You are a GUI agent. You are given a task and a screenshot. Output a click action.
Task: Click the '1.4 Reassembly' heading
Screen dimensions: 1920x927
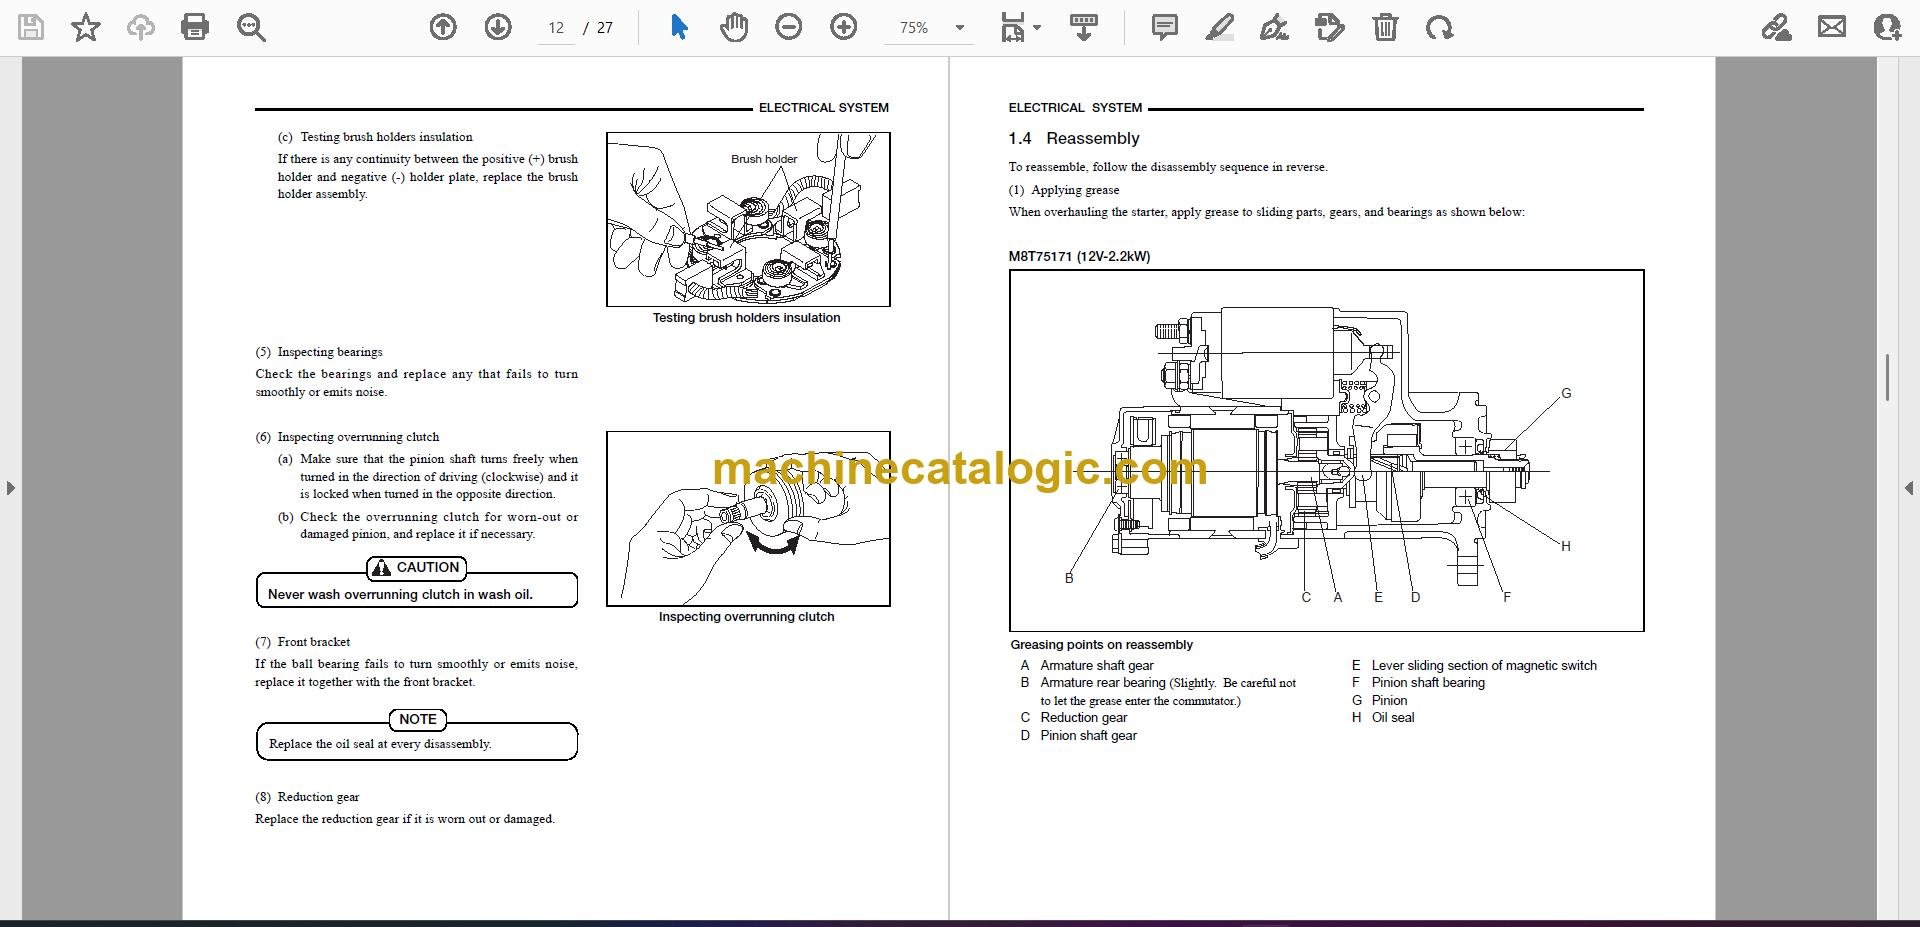[x=1074, y=138]
